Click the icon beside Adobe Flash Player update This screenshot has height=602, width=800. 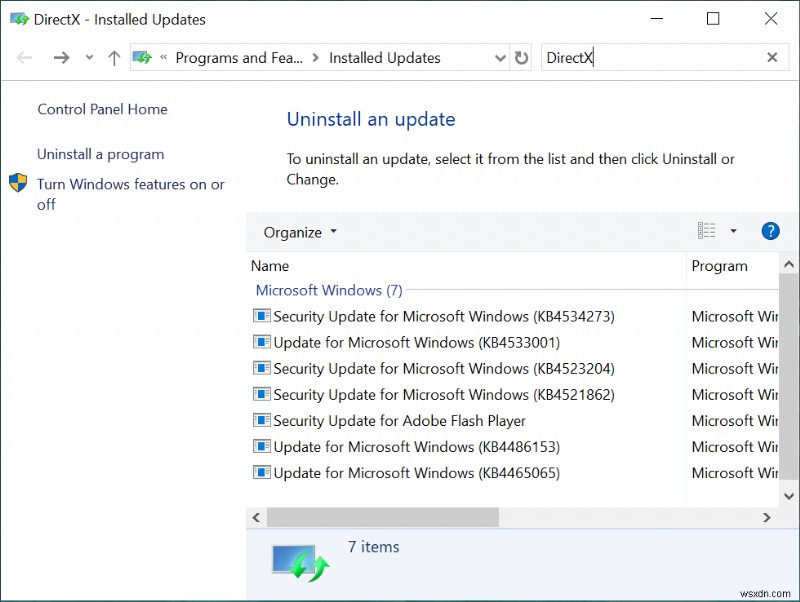click(261, 420)
